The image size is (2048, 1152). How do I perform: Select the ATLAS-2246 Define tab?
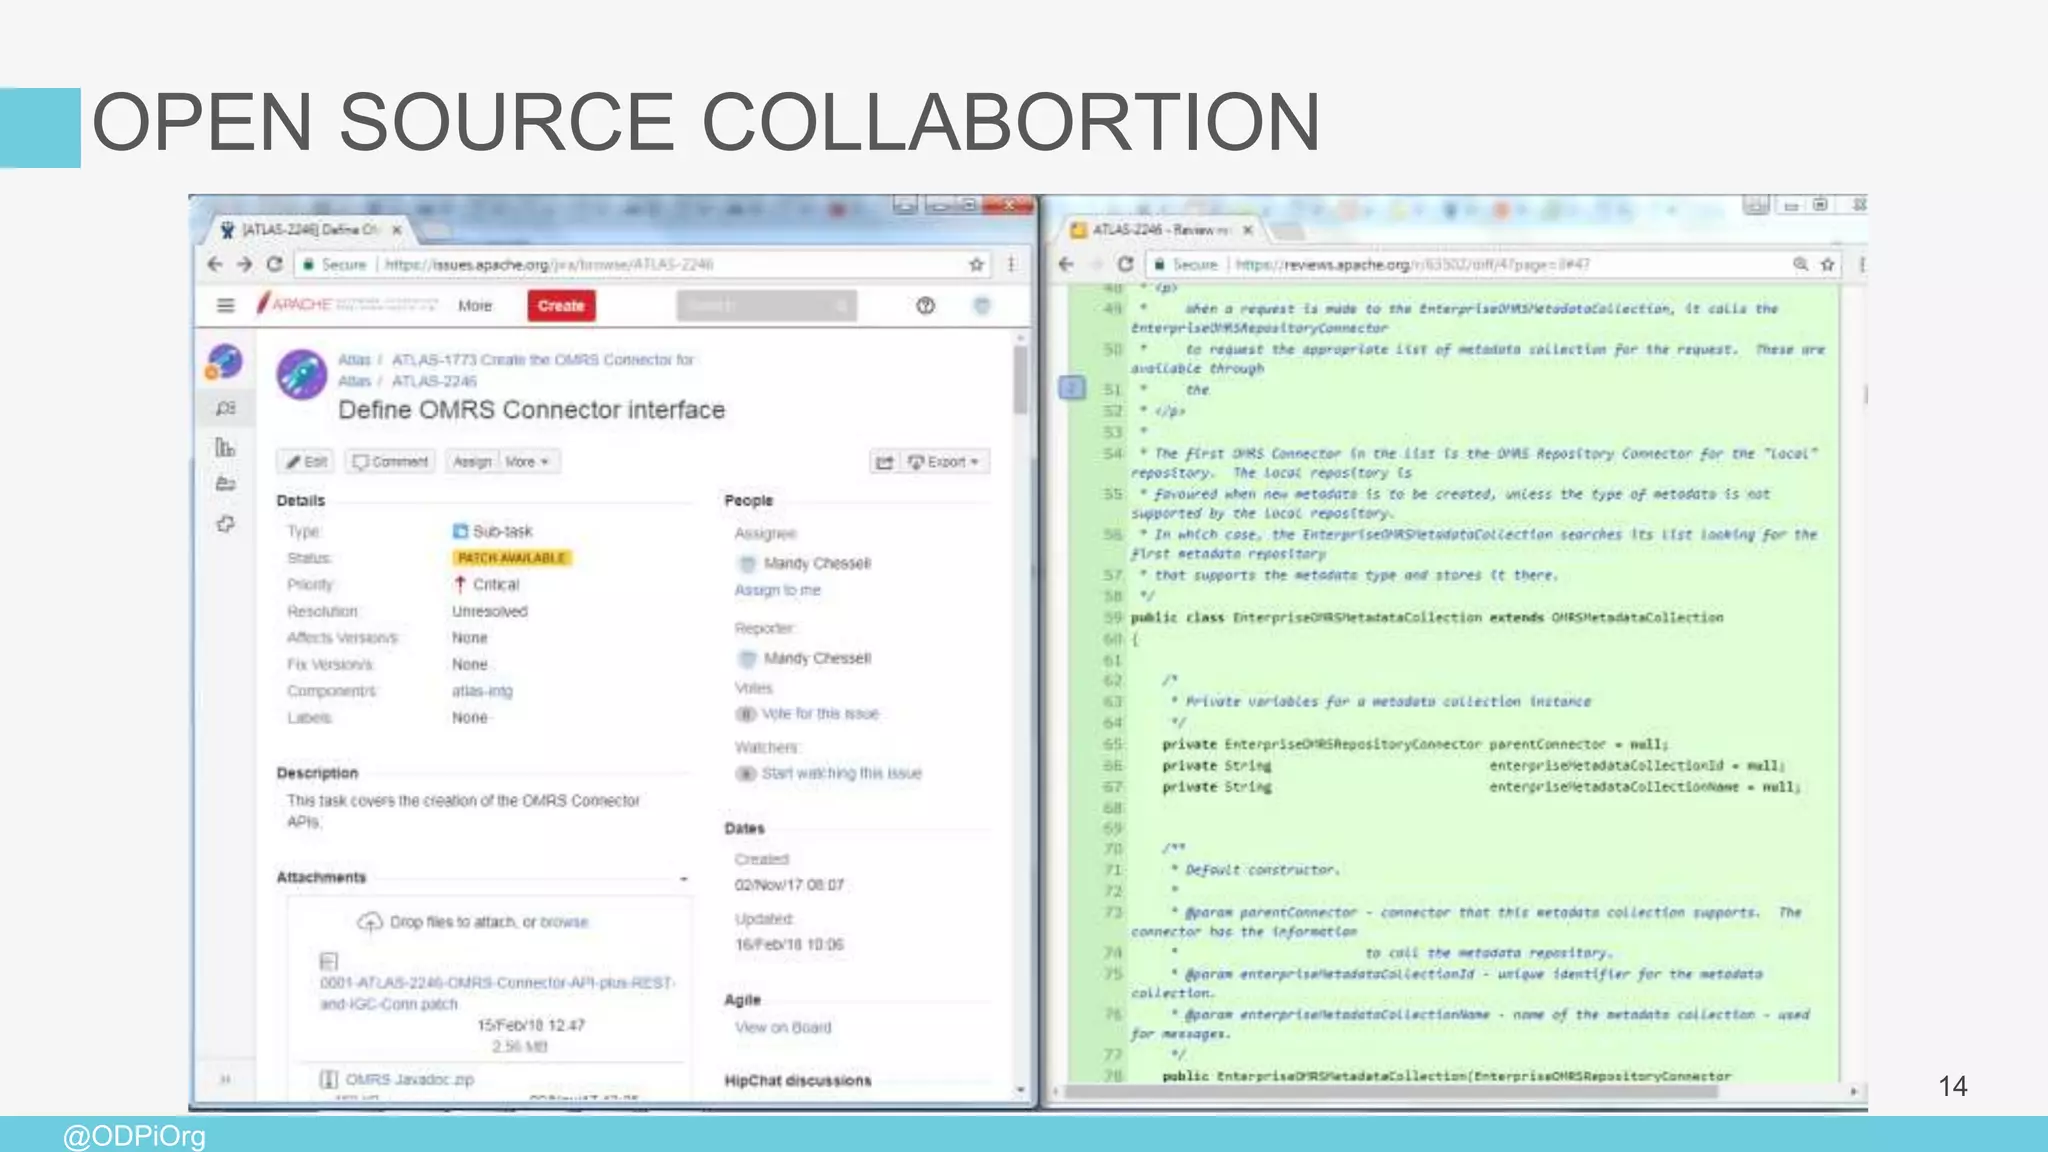tap(310, 230)
